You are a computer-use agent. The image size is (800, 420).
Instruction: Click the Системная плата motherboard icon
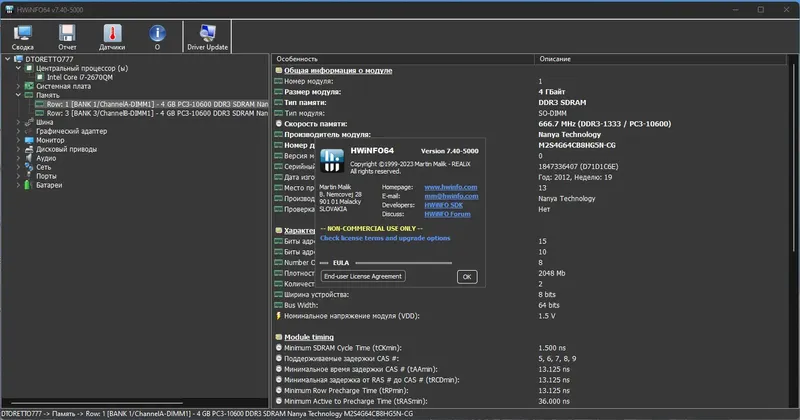[29, 86]
